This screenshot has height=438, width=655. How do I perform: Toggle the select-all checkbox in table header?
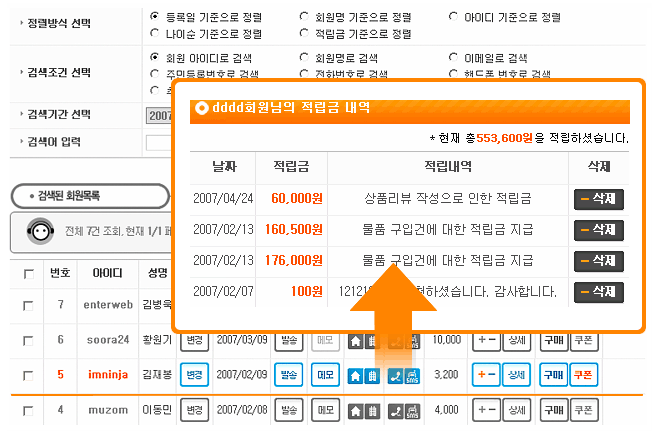point(29,273)
